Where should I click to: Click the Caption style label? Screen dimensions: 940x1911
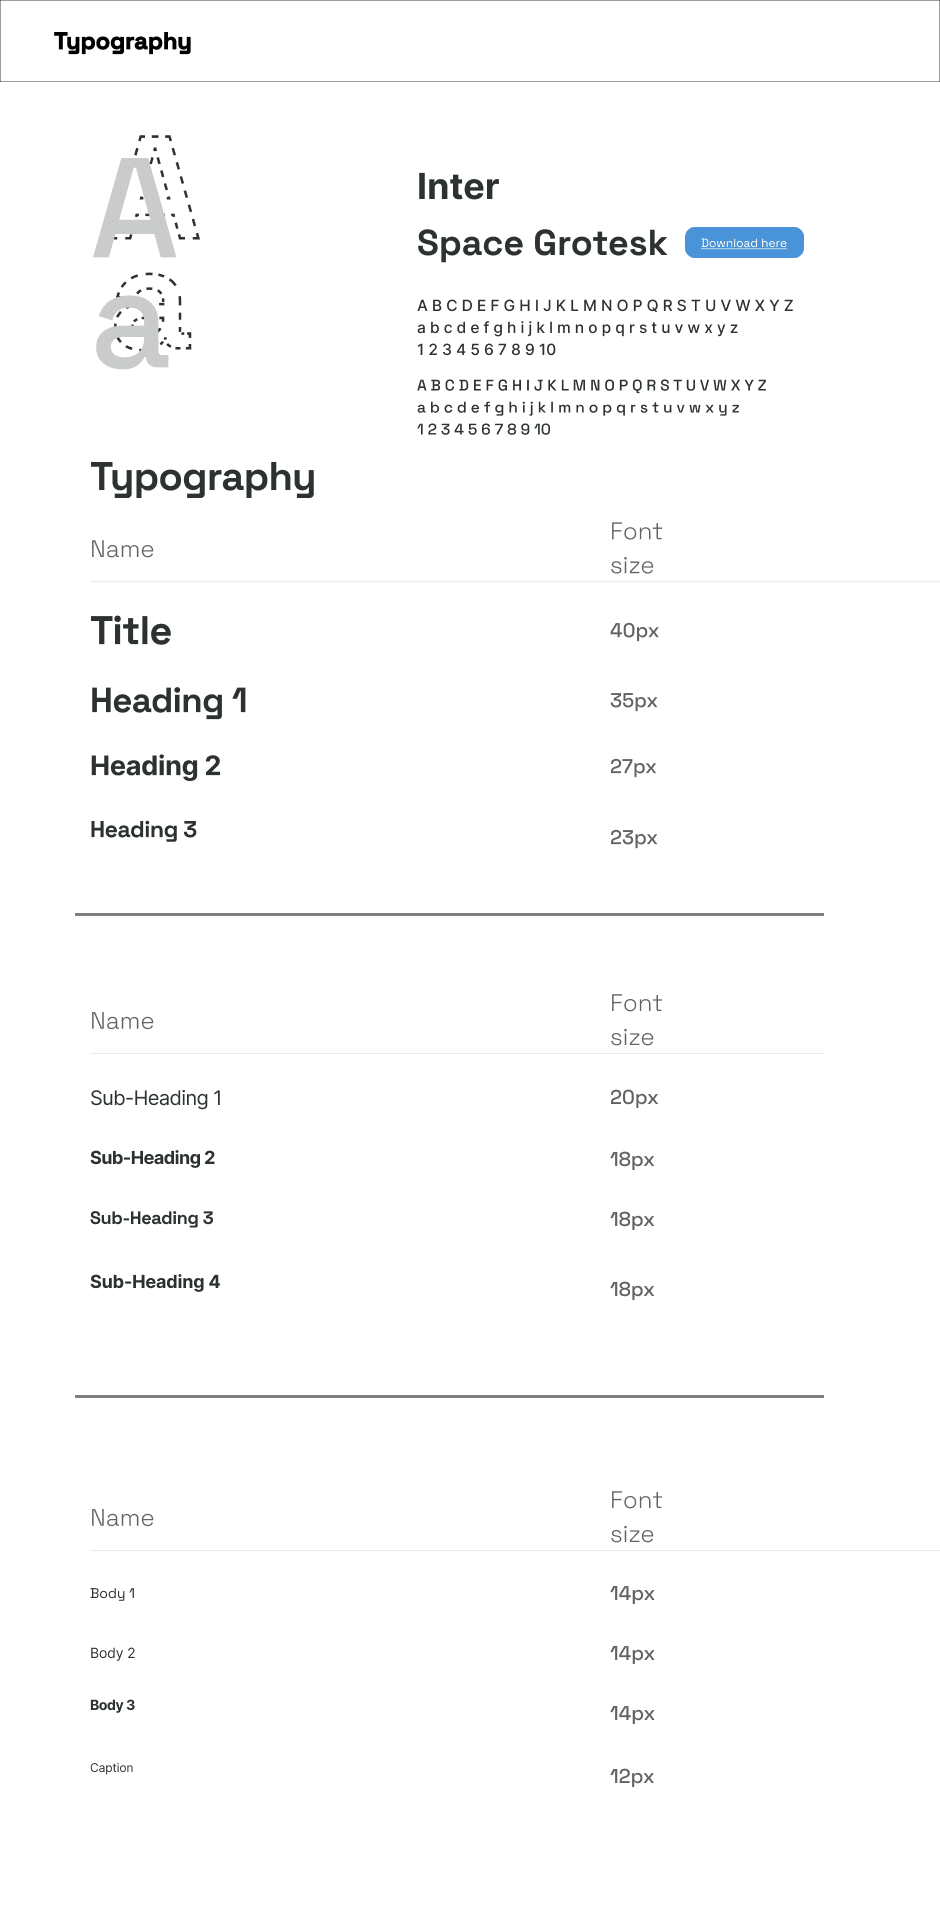coord(111,1768)
